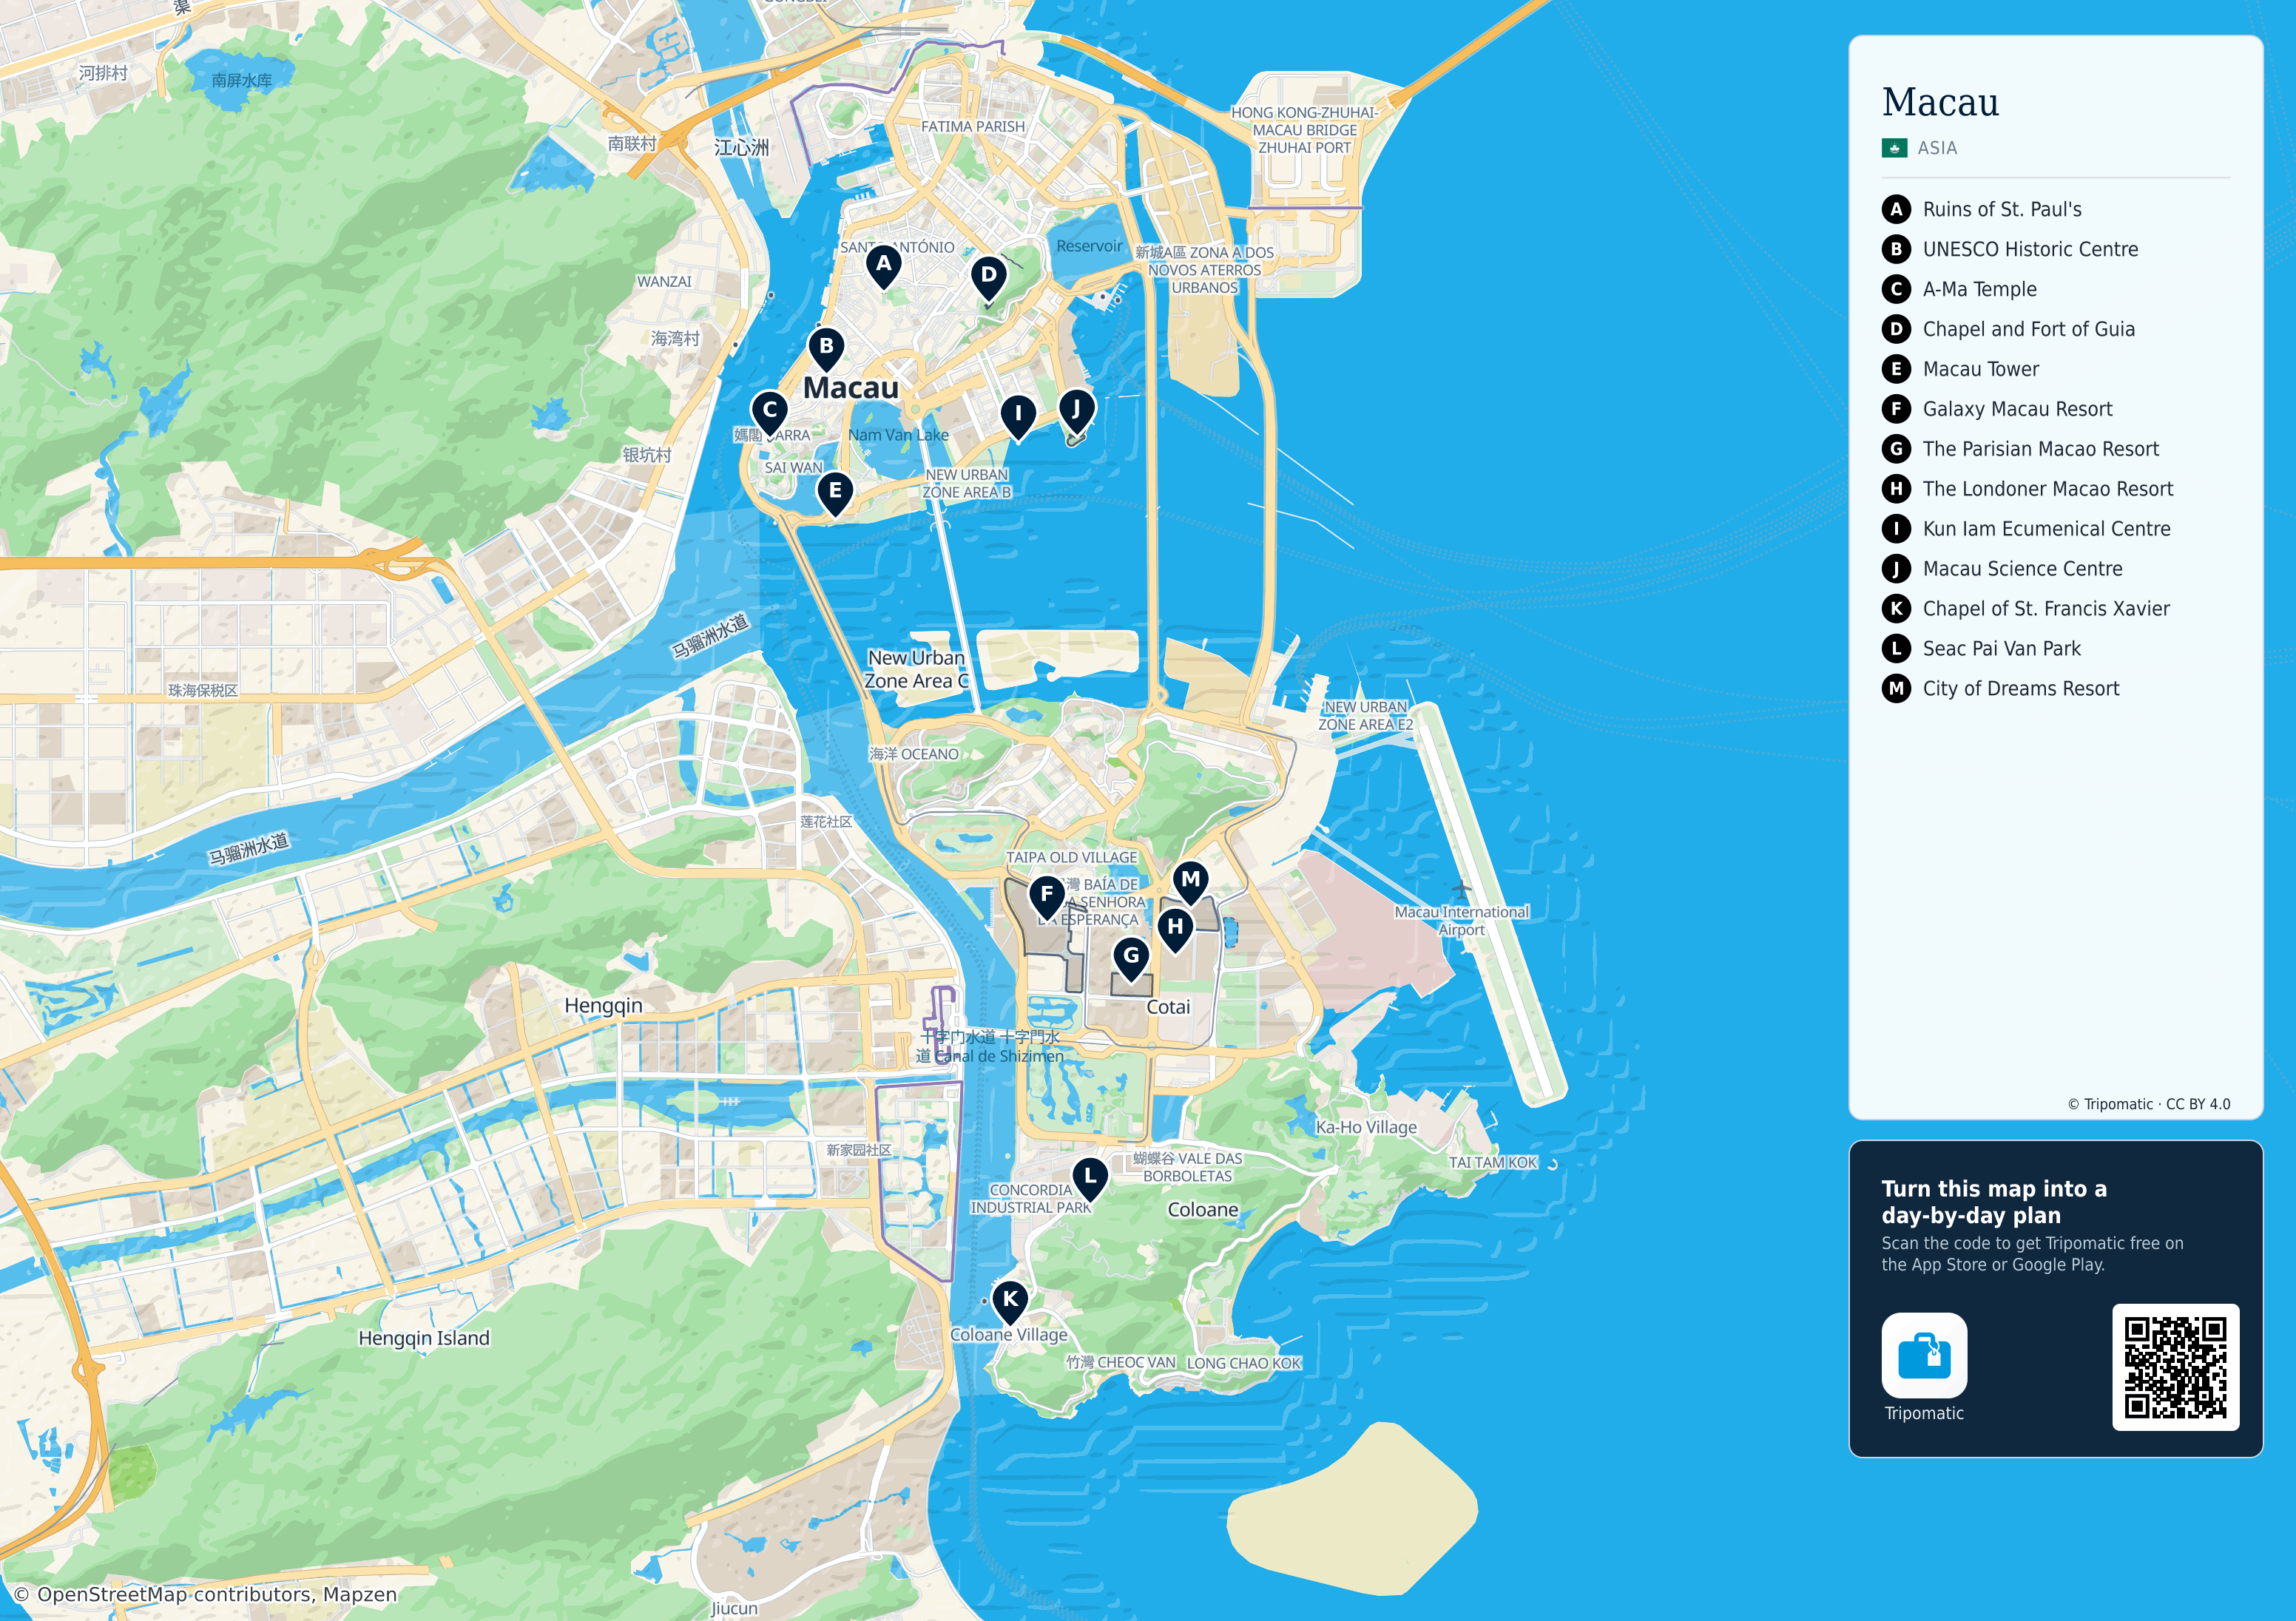Select 'The Parisian Macao Resort' entry

tap(2040, 449)
